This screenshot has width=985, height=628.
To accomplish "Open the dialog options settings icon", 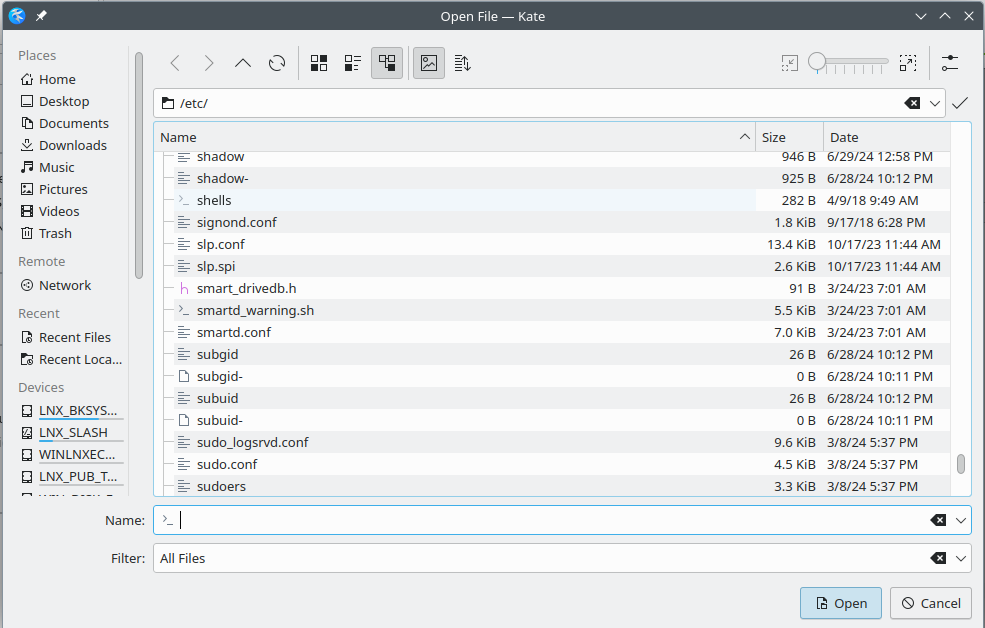I will point(949,63).
